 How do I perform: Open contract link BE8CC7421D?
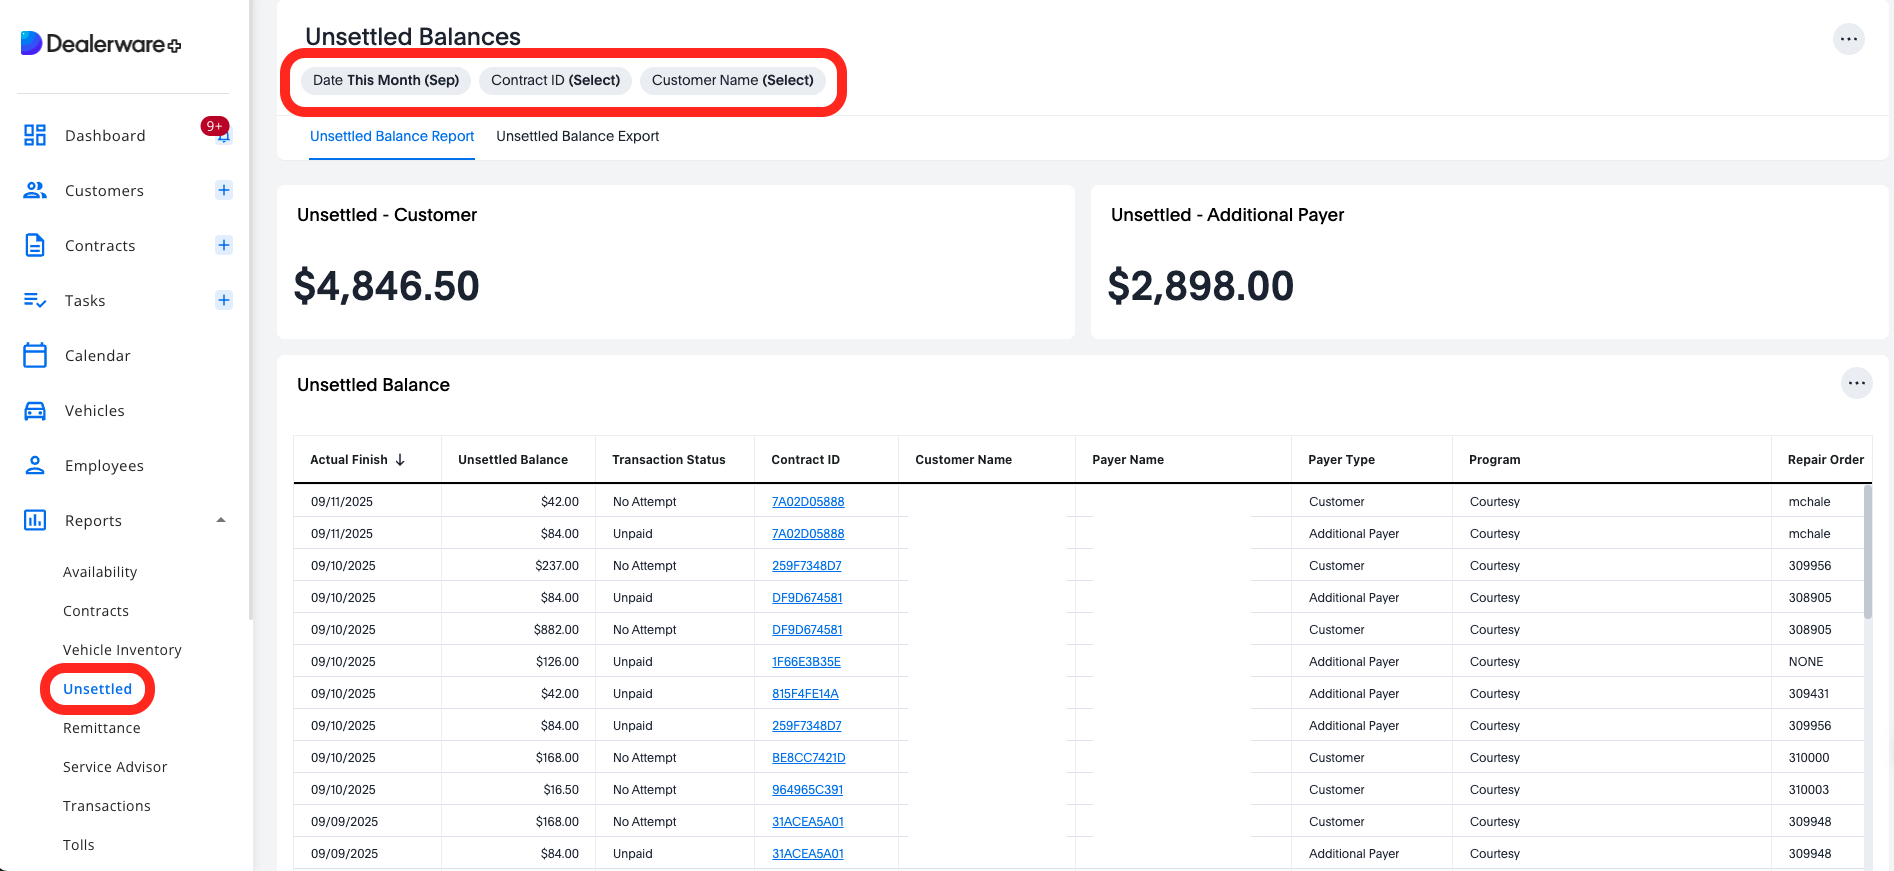click(x=808, y=758)
